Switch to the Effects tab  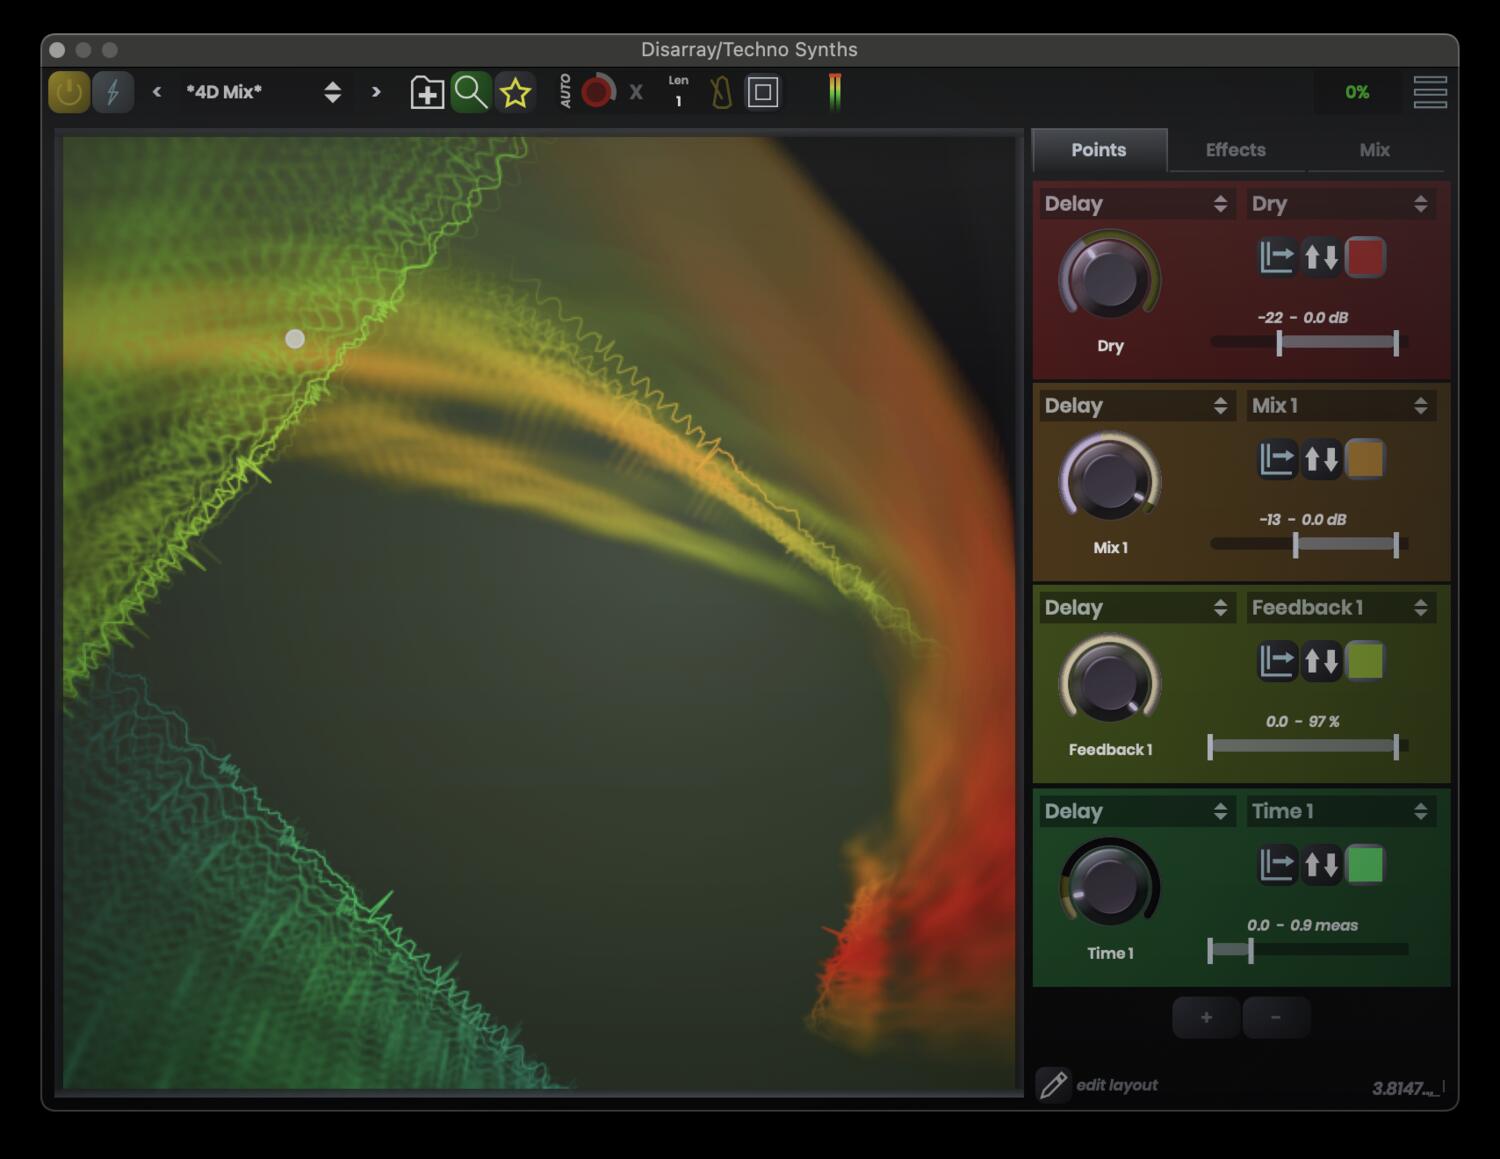(x=1235, y=150)
